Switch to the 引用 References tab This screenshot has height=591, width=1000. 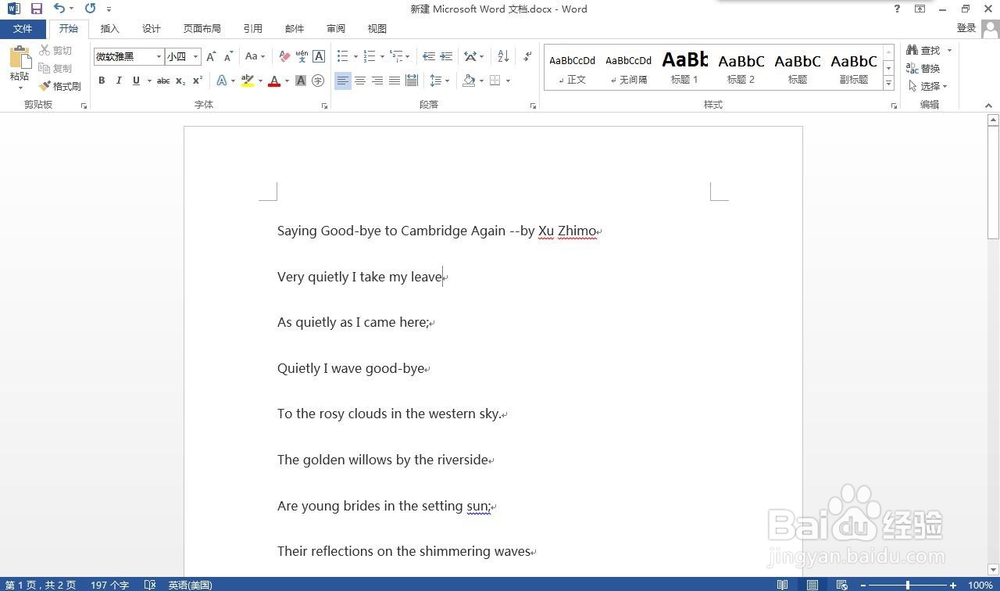click(x=253, y=29)
